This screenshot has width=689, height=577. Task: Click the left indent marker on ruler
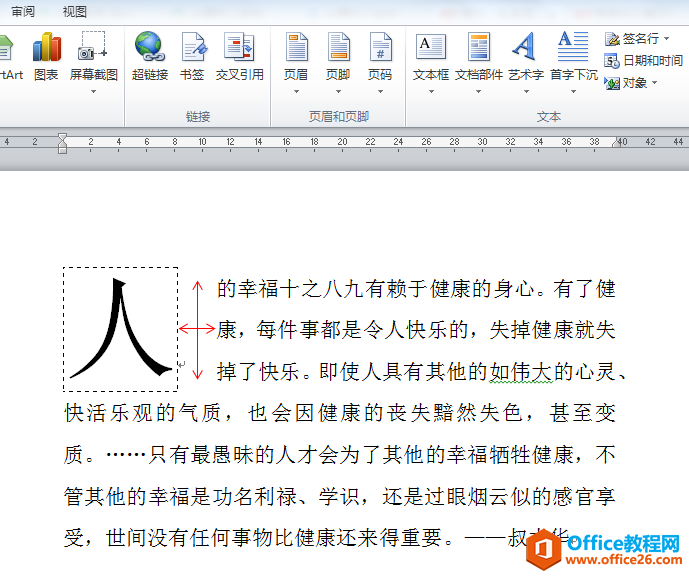[x=62, y=149]
